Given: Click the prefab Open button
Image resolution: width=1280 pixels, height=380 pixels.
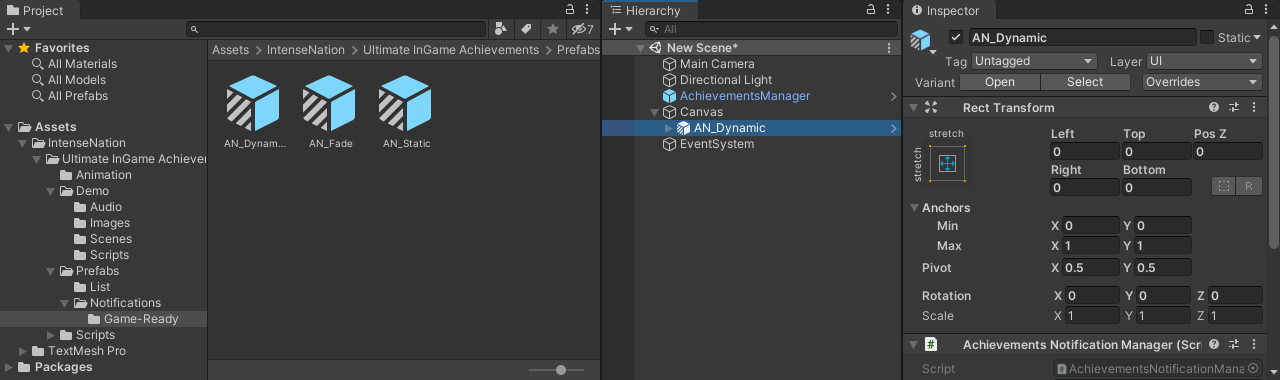Looking at the screenshot, I should click(x=1000, y=82).
